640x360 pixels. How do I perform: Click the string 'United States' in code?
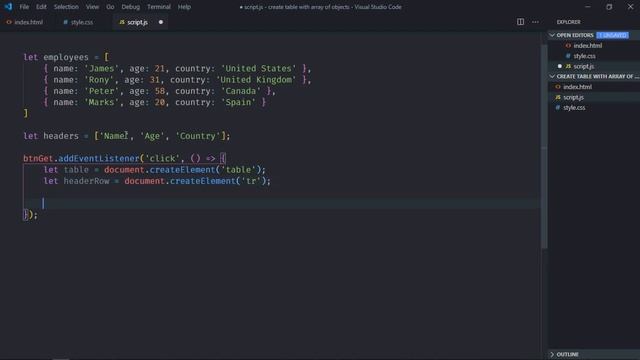coord(258,69)
